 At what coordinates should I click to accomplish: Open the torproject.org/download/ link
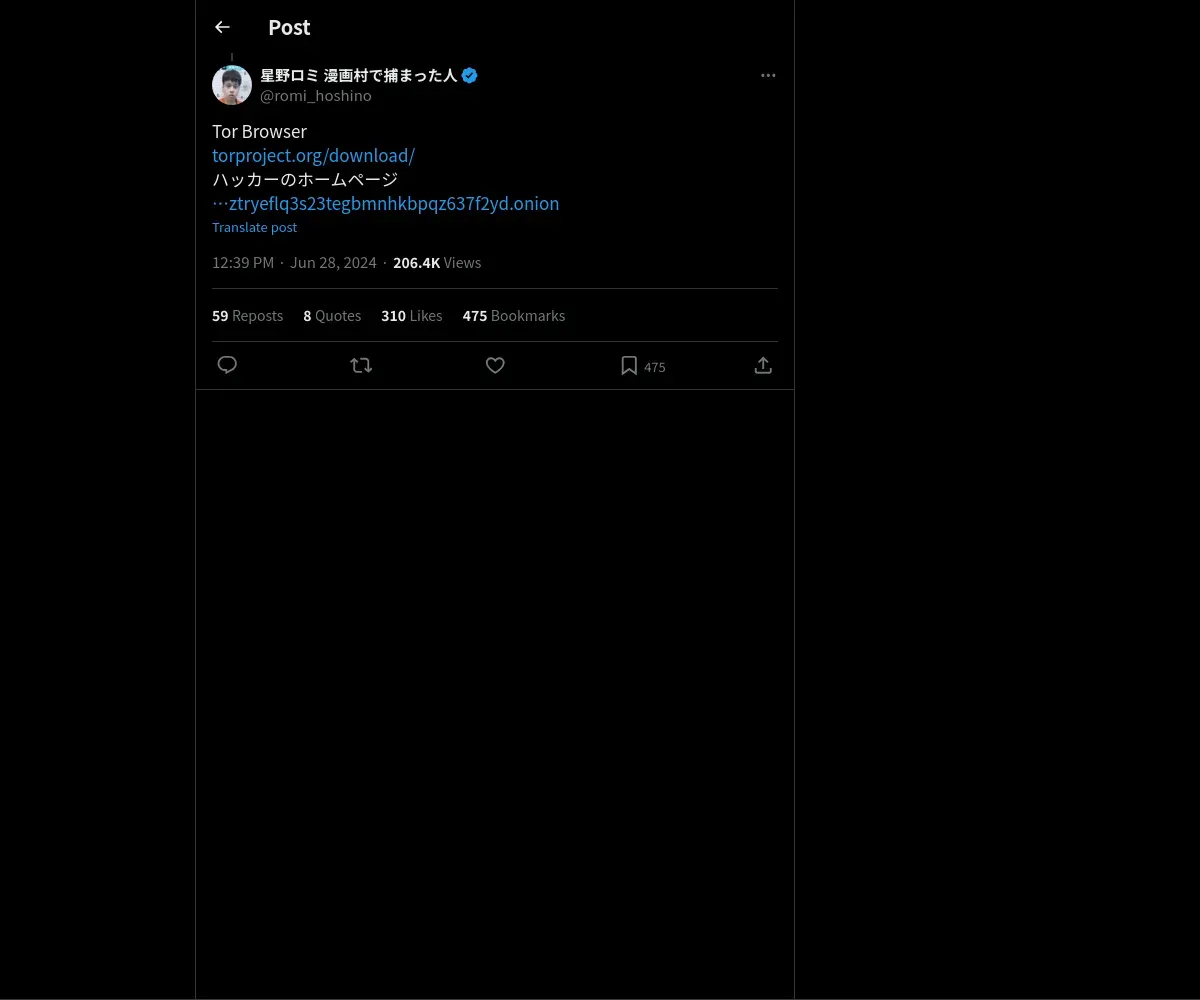coord(313,155)
